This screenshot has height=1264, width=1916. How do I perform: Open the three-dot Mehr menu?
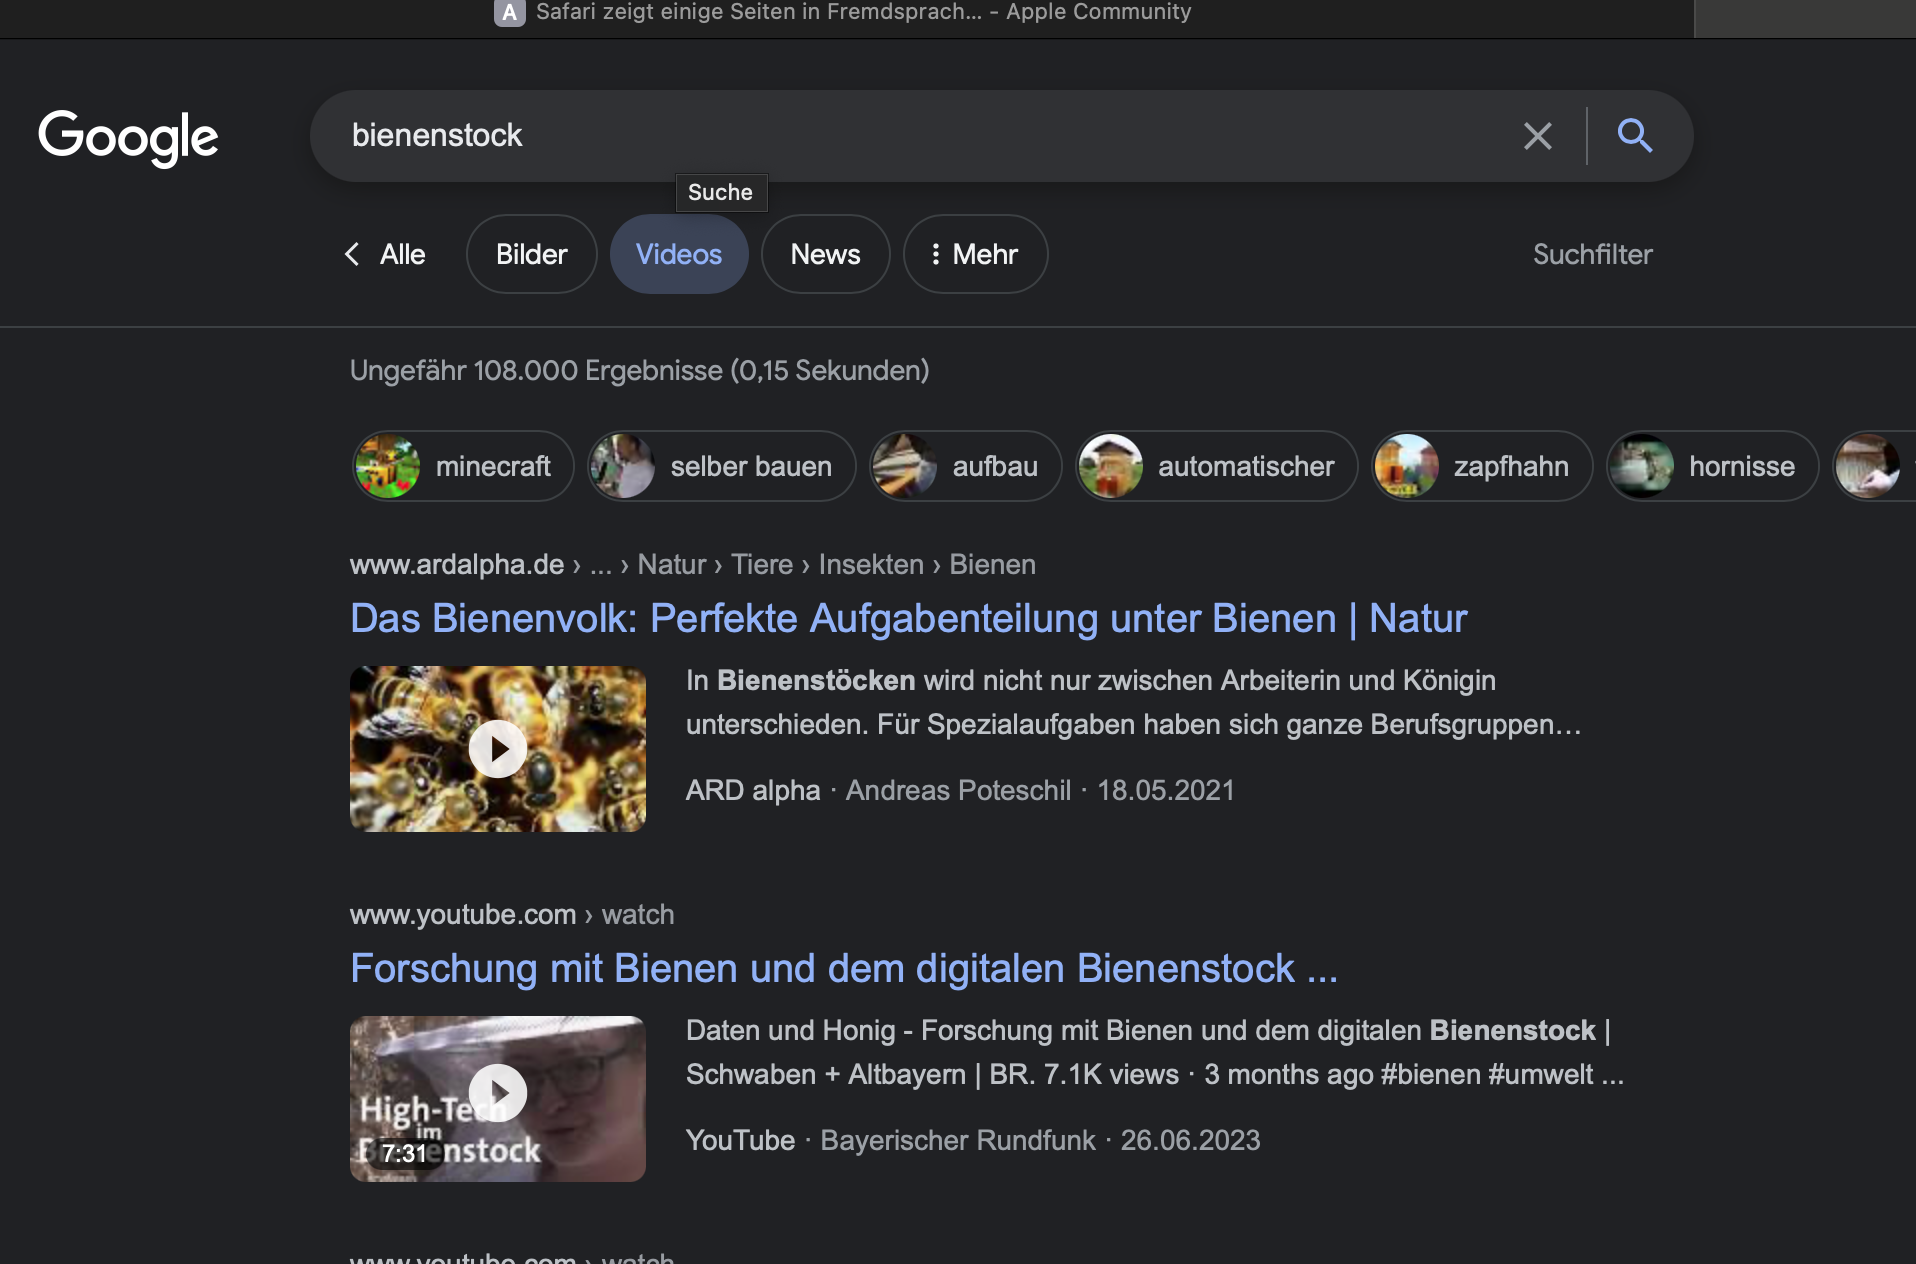coord(975,254)
